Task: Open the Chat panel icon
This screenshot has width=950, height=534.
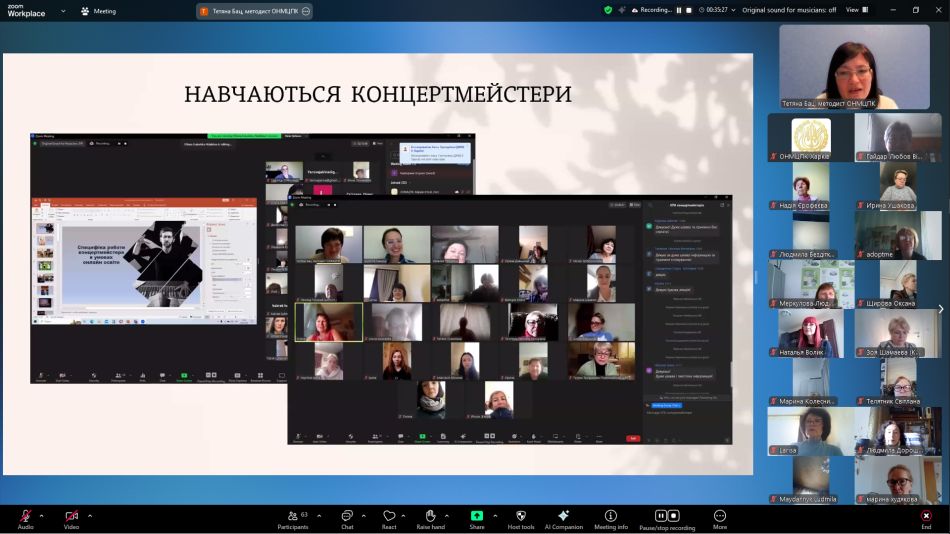Action: click(x=347, y=516)
